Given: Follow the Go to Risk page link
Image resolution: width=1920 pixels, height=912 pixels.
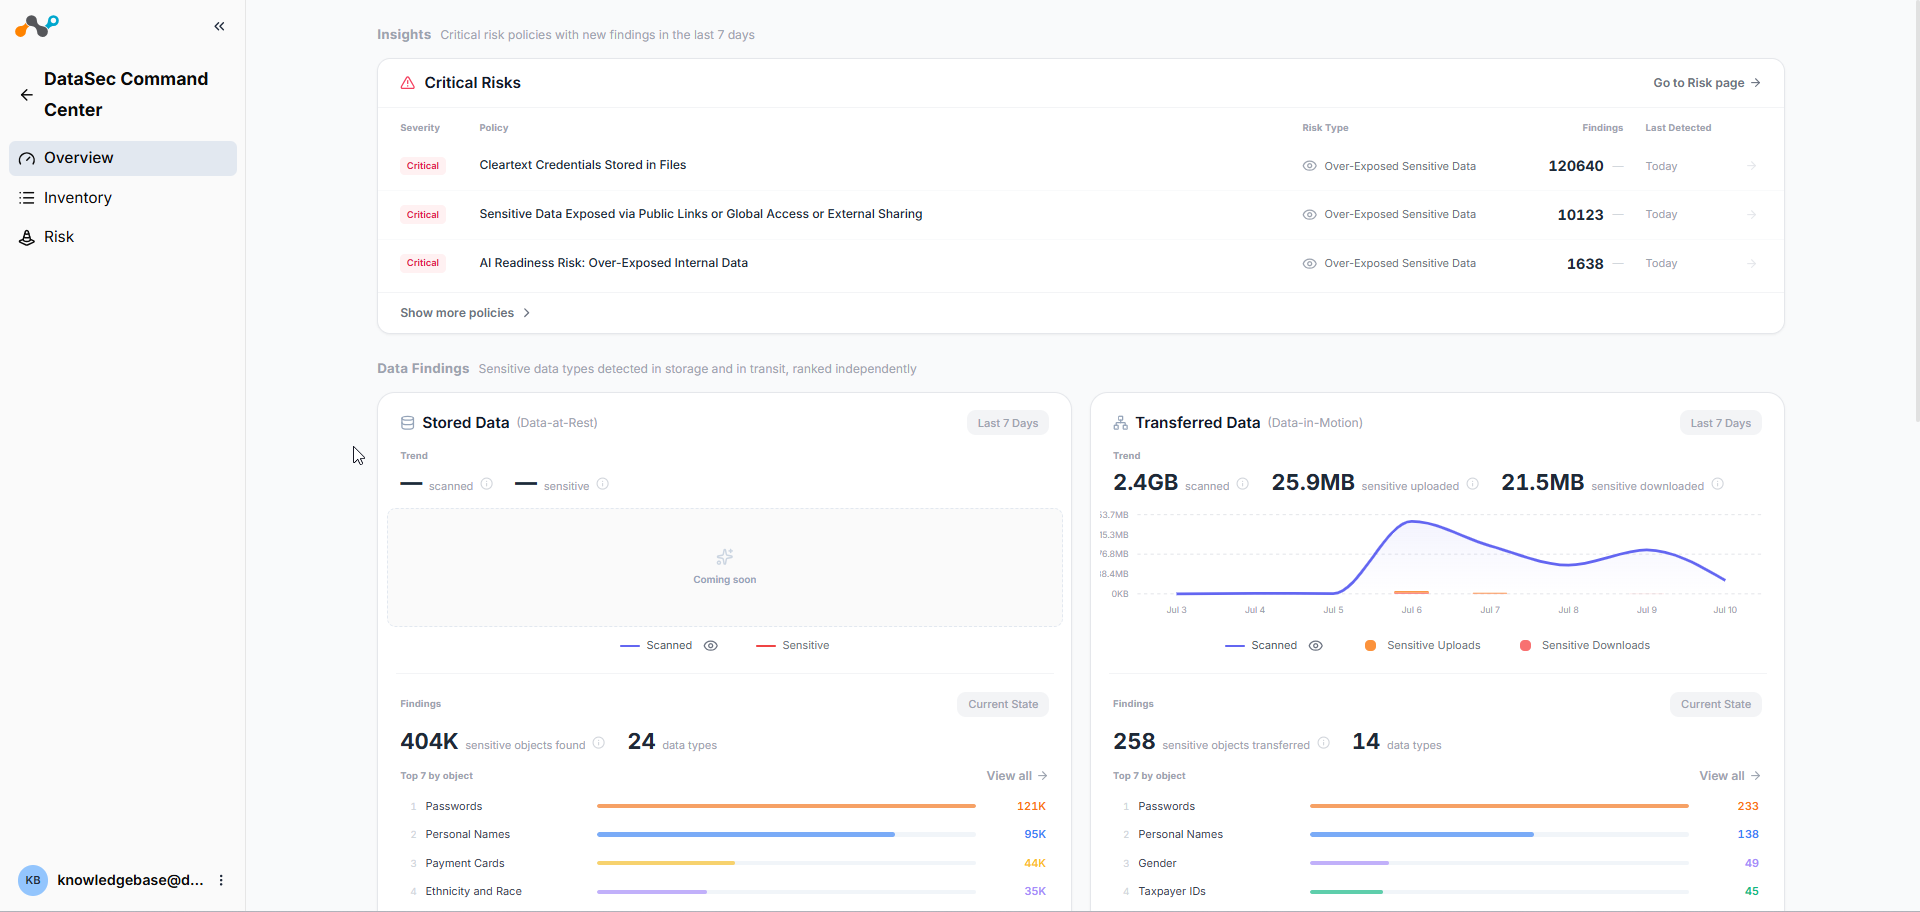Looking at the screenshot, I should [x=1706, y=83].
